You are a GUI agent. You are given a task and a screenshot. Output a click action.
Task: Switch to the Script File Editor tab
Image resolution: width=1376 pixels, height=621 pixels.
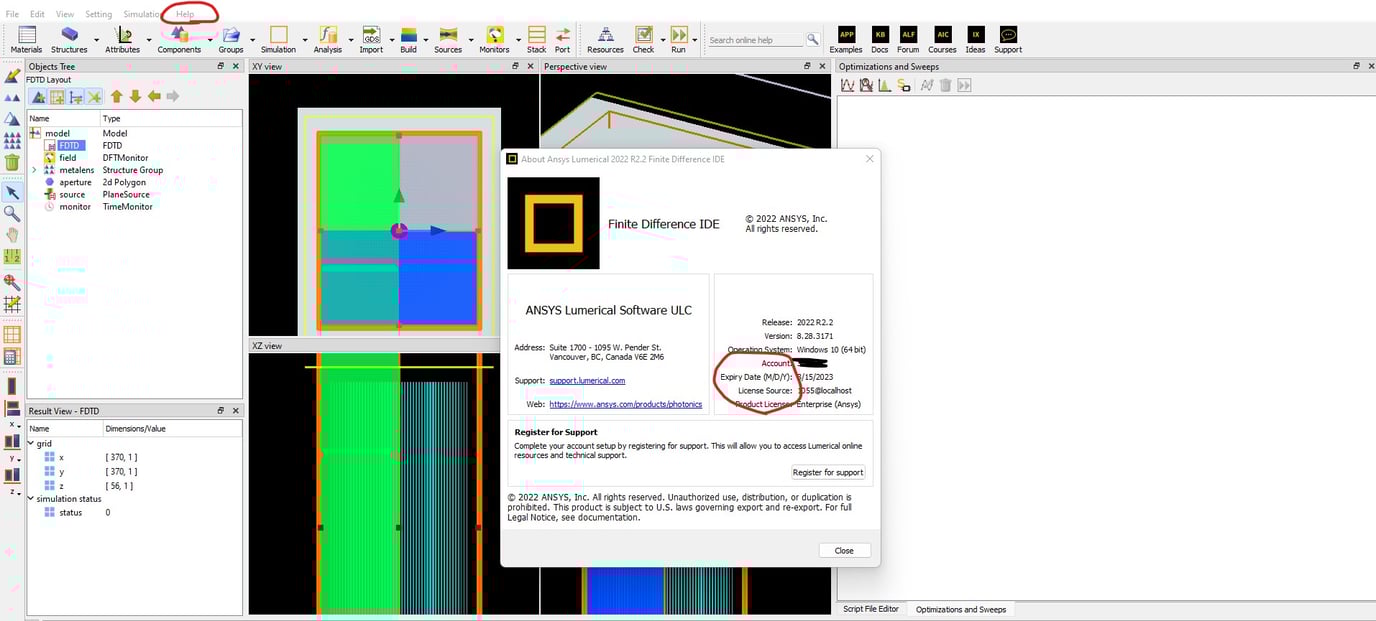870,608
